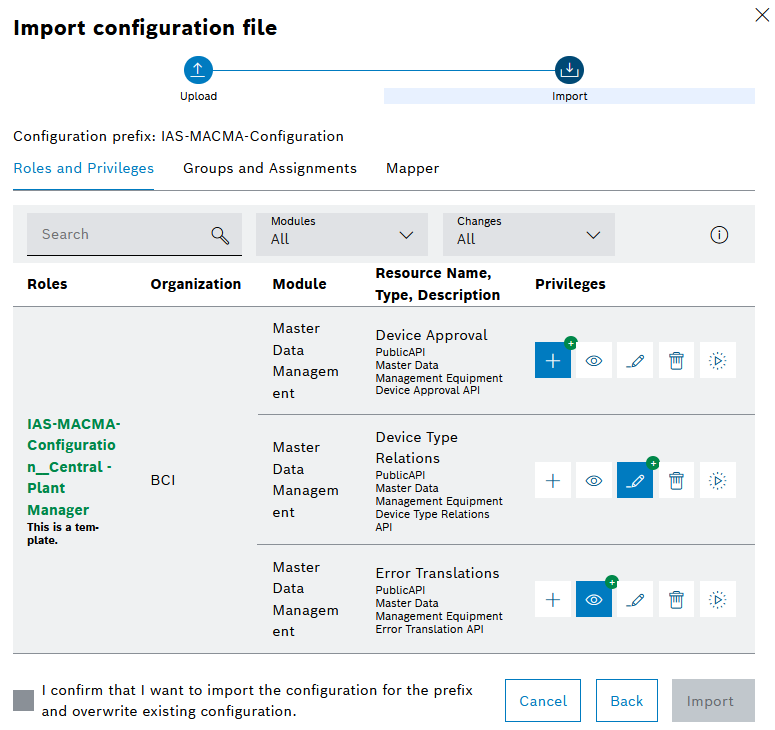Switch to Groups and Assignments tab
Viewport: 775px width, 730px height.
click(270, 168)
